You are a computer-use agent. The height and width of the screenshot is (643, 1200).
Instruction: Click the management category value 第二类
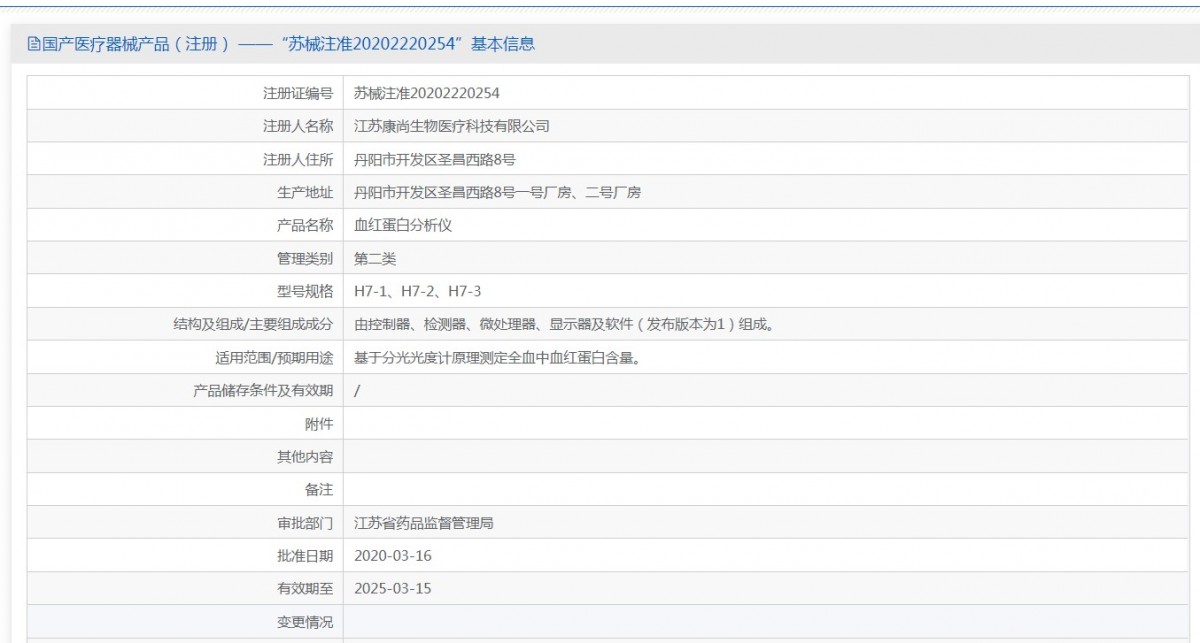coord(375,258)
